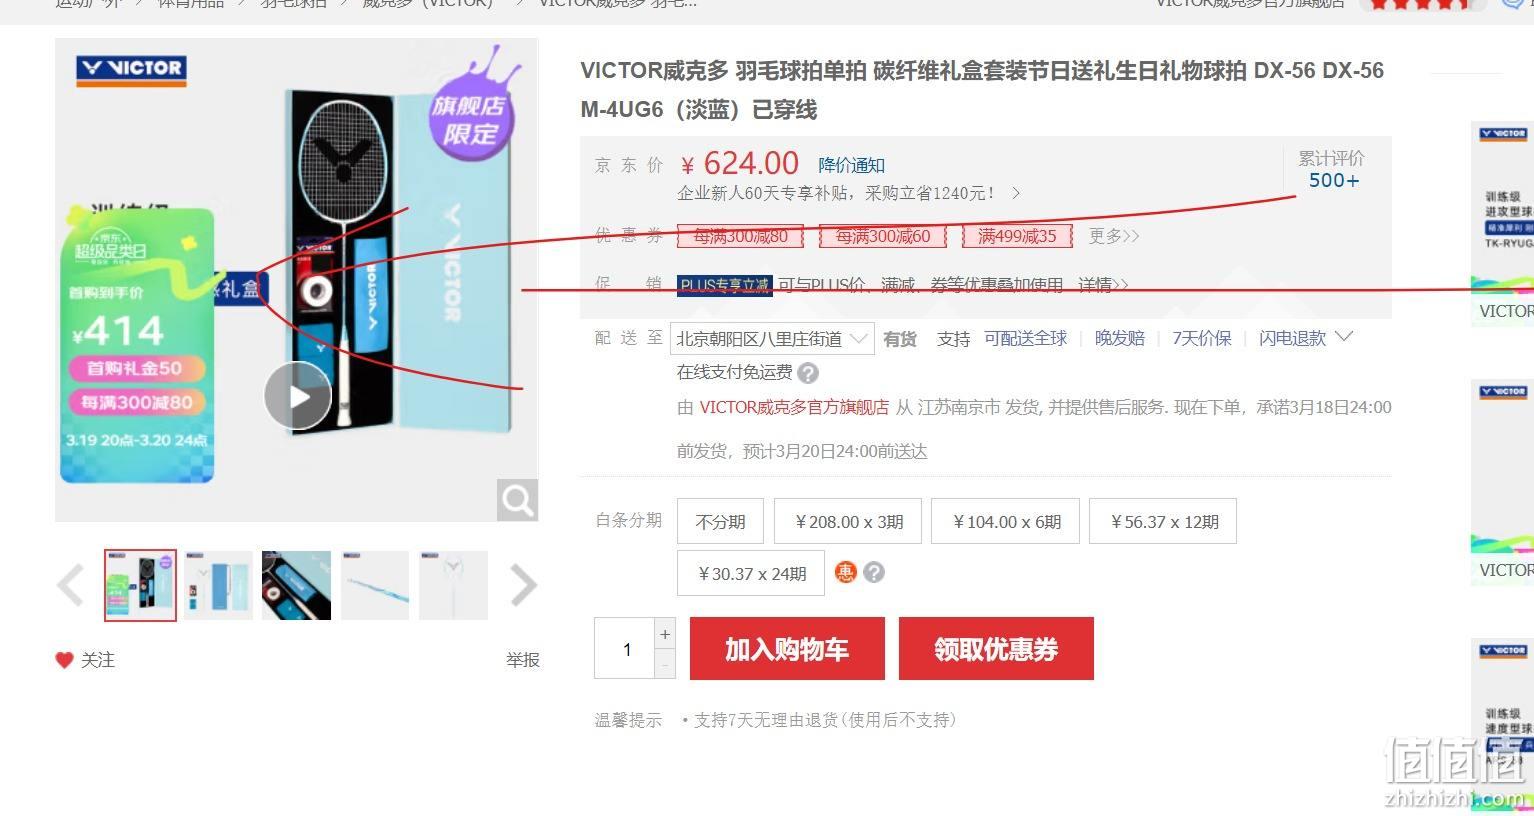The height and width of the screenshot is (816, 1534).
Task: Click the orange 惠 badge icon
Action: [846, 572]
